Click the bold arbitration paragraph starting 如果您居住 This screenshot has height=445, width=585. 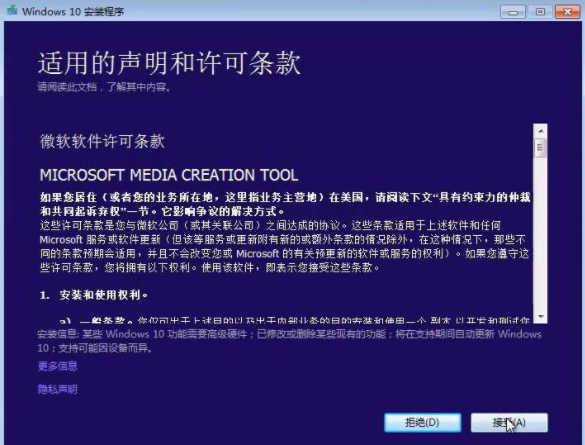click(285, 204)
